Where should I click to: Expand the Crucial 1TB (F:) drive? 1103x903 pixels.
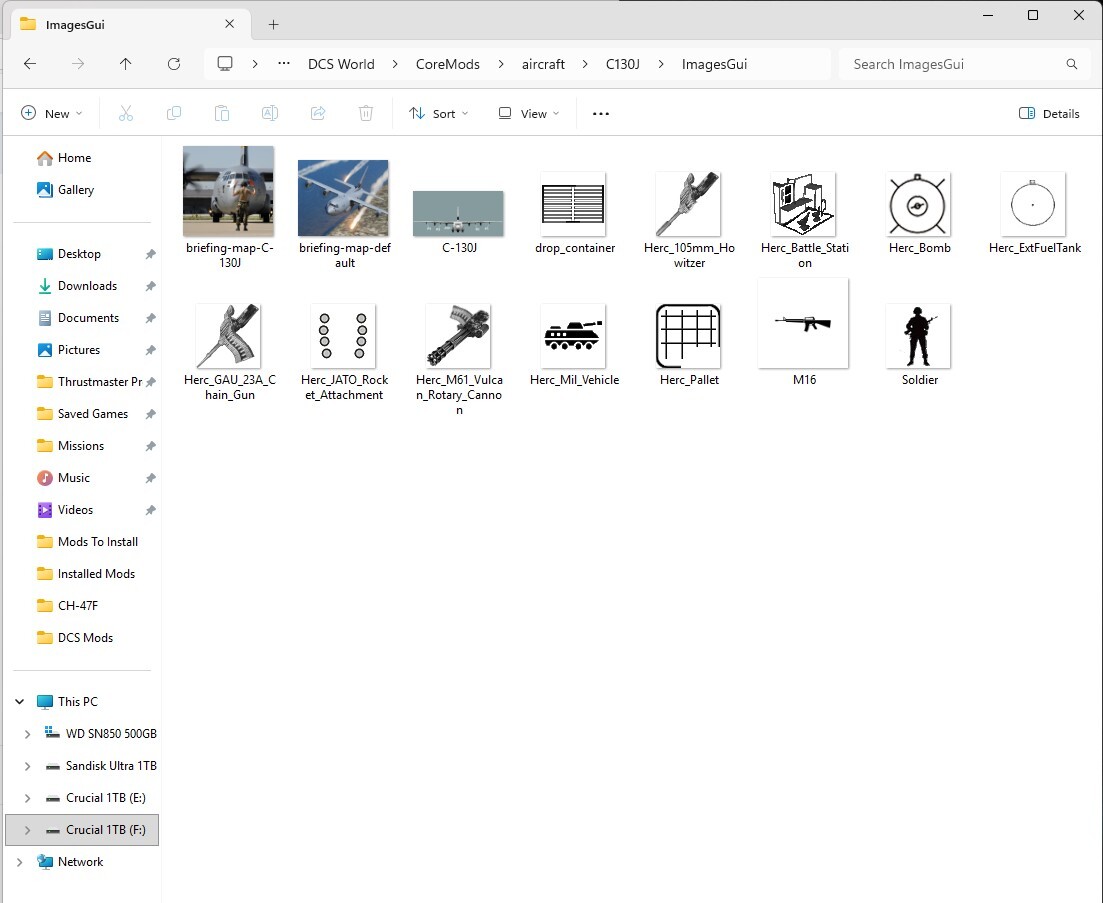pos(27,831)
